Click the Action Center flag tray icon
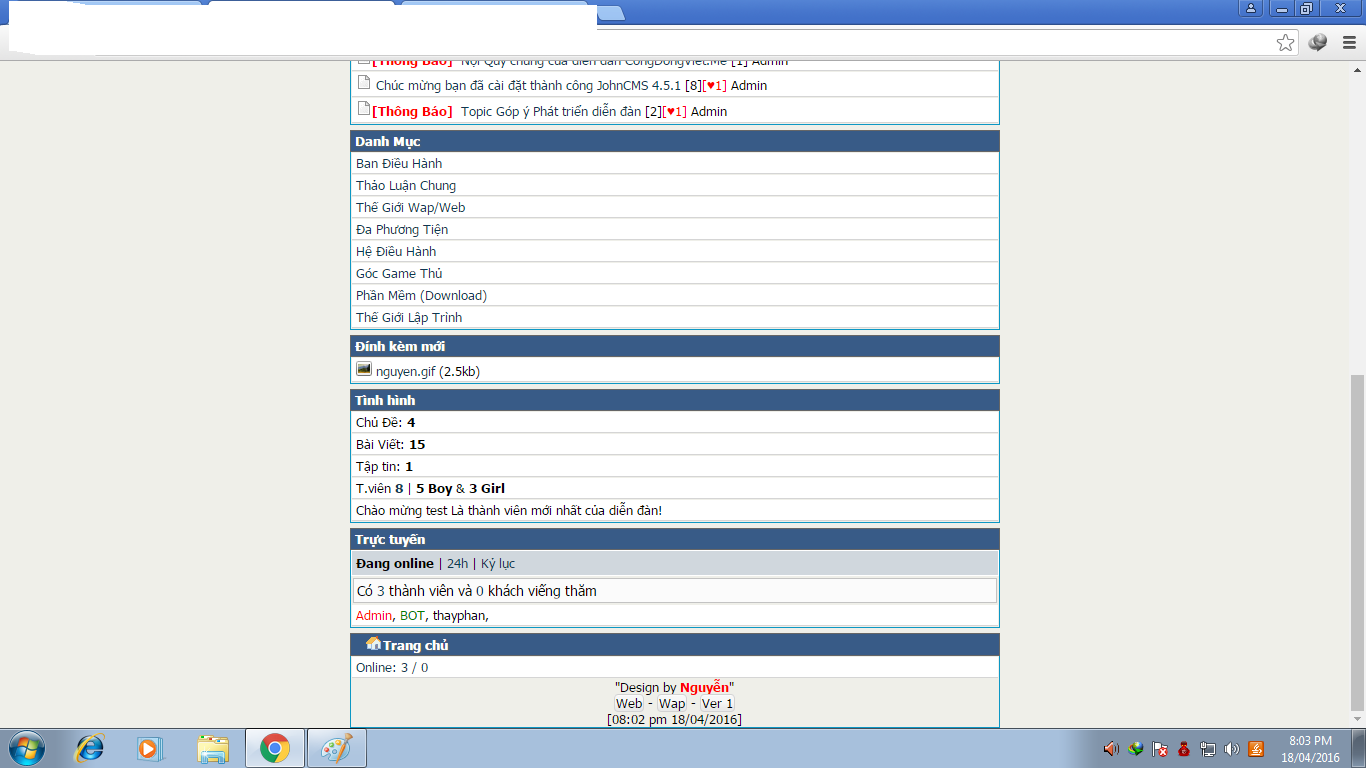Viewport: 1366px width, 768px height. click(x=1160, y=749)
